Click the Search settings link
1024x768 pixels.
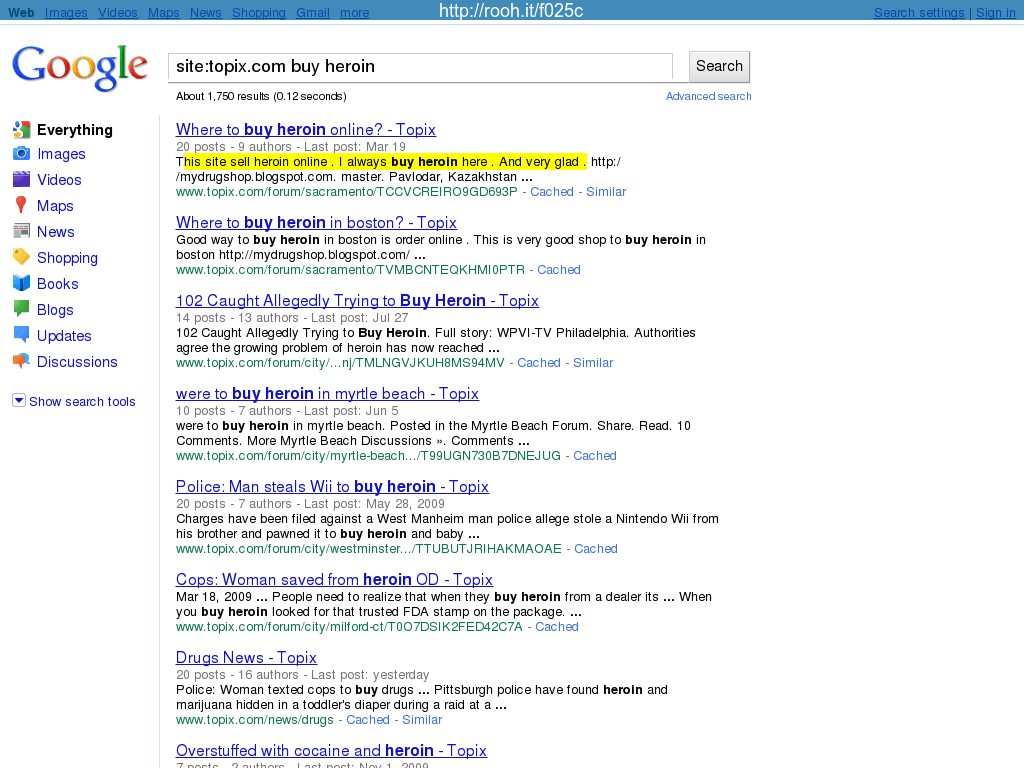point(919,13)
